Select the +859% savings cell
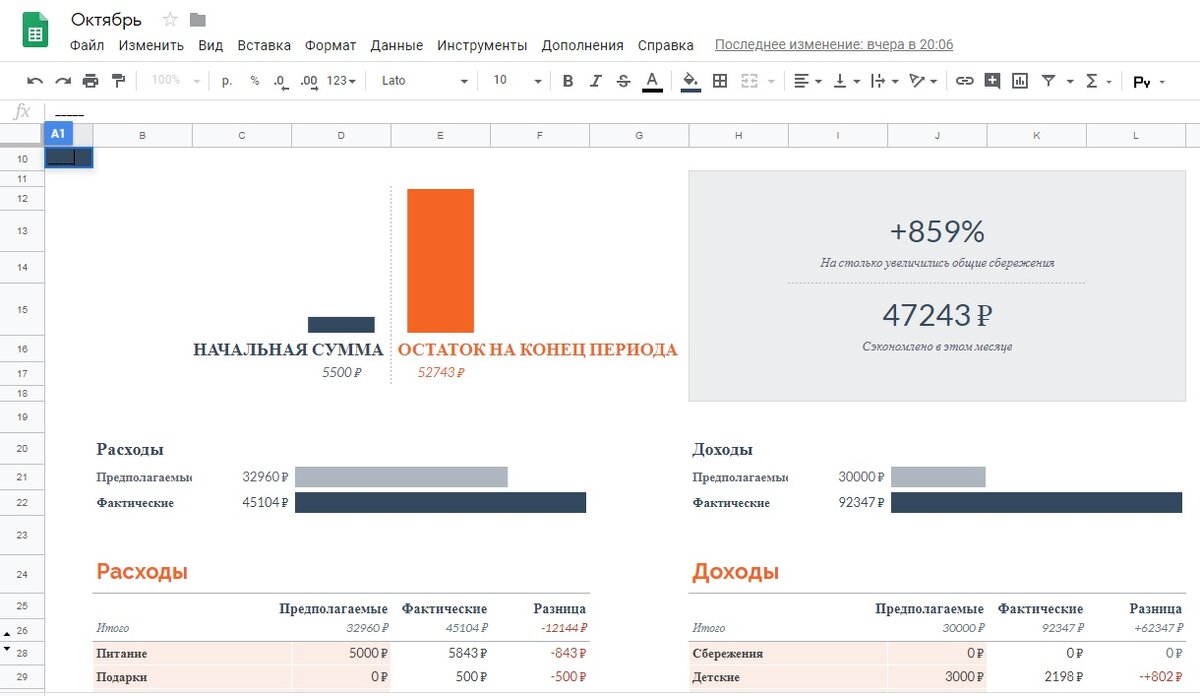Image resolution: width=1200 pixels, height=696 pixels. [937, 231]
